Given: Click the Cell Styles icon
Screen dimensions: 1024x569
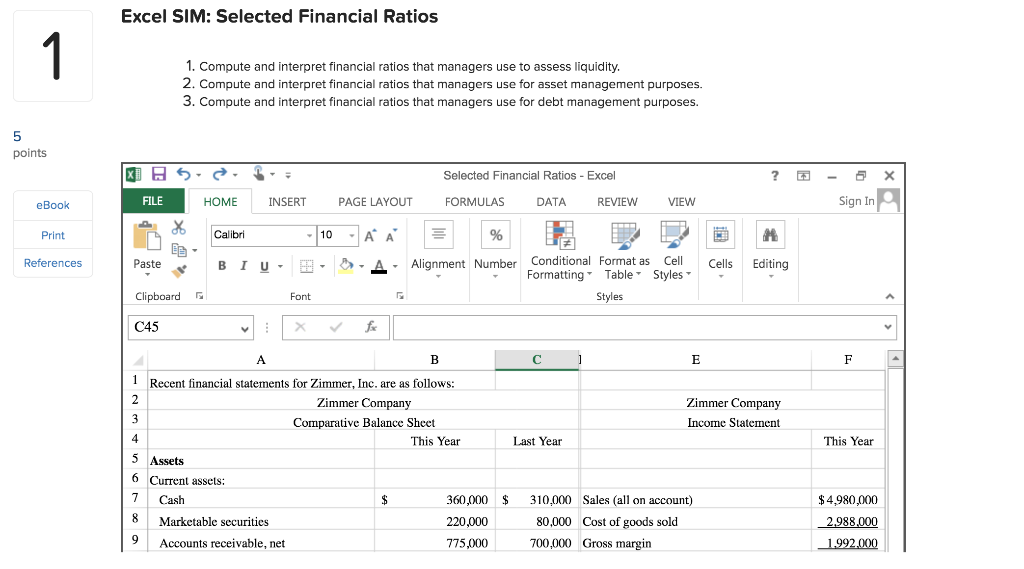Looking at the screenshot, I should coord(673,235).
